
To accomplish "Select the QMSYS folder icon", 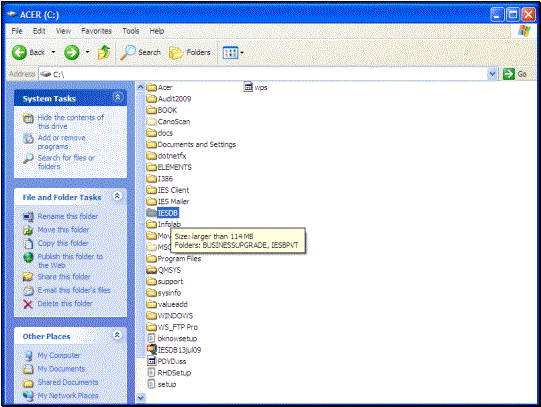I will click(151, 270).
